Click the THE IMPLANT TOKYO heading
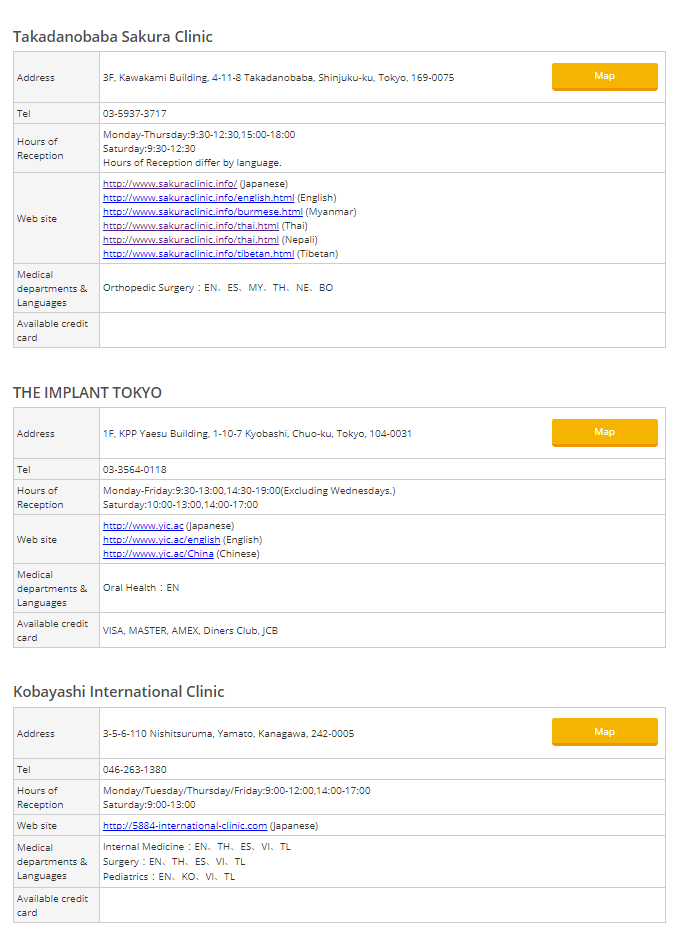The width and height of the screenshot is (680, 945). [87, 393]
